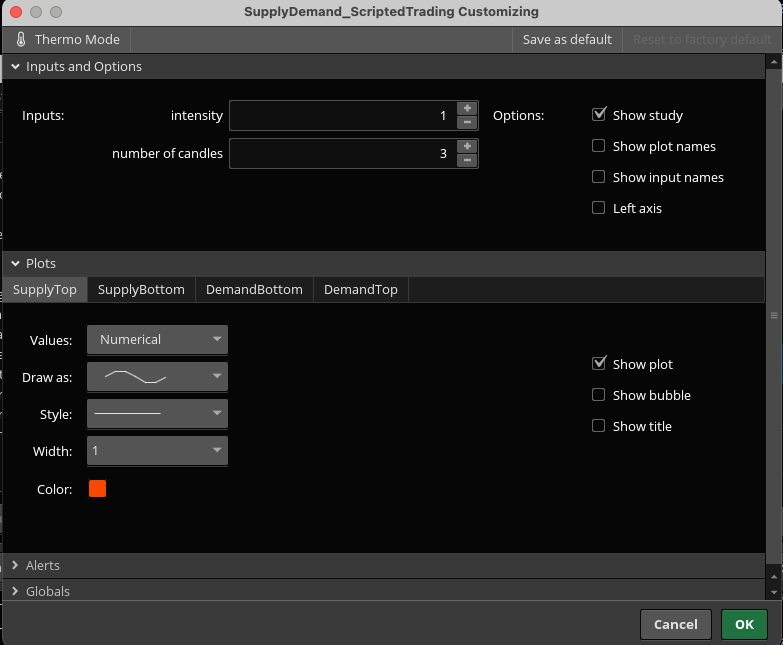Decrement number of candles value

point(467,160)
